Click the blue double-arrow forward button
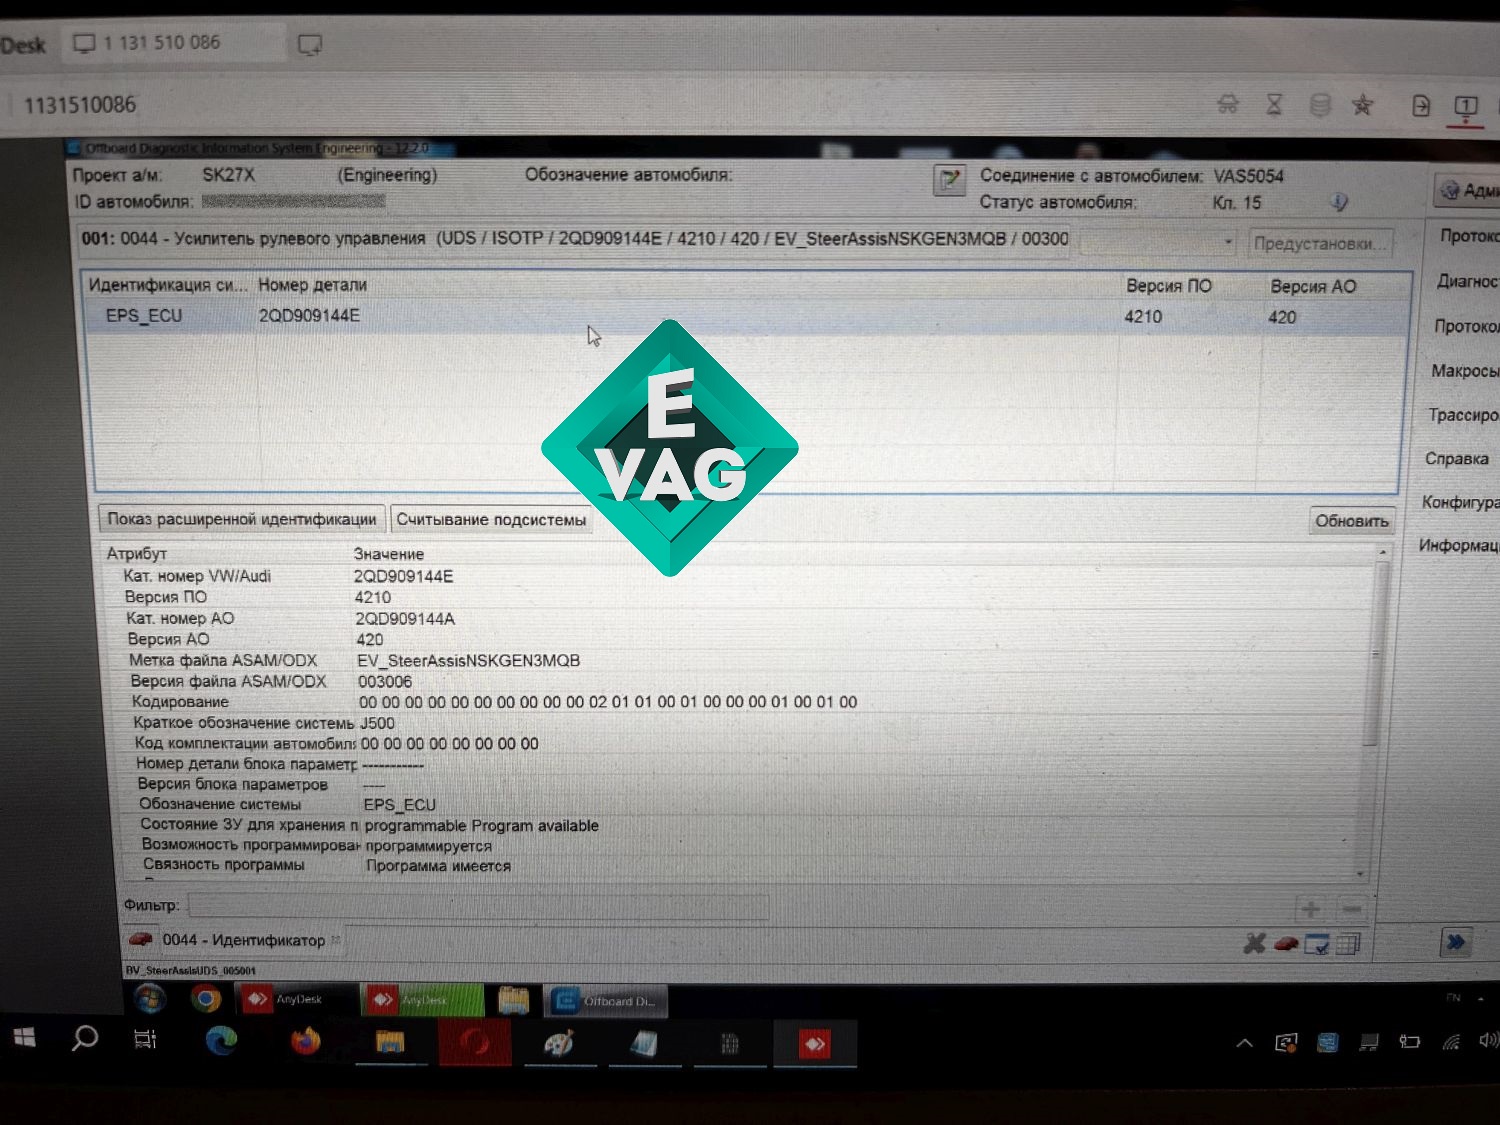 pyautogui.click(x=1456, y=942)
